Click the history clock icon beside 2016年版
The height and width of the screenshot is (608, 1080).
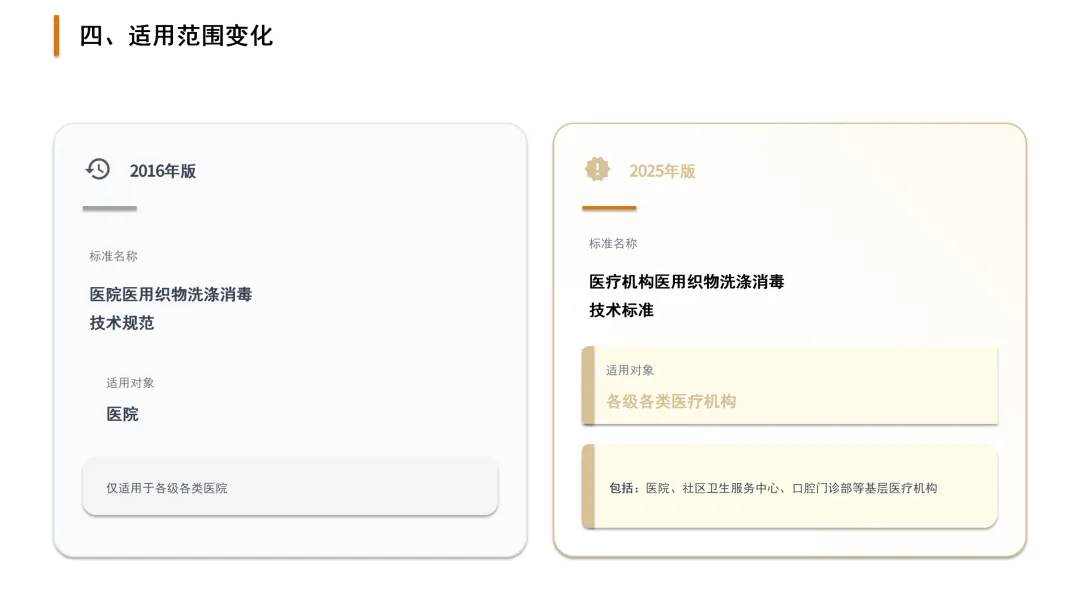pyautogui.click(x=98, y=169)
